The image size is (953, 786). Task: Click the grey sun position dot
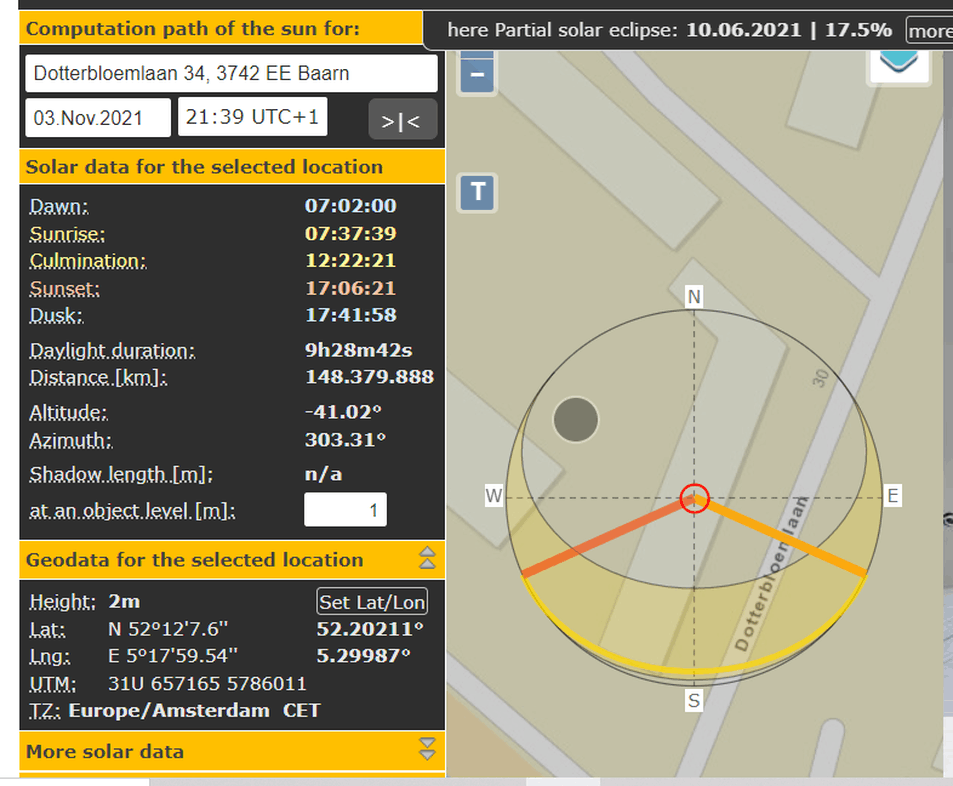[576, 419]
